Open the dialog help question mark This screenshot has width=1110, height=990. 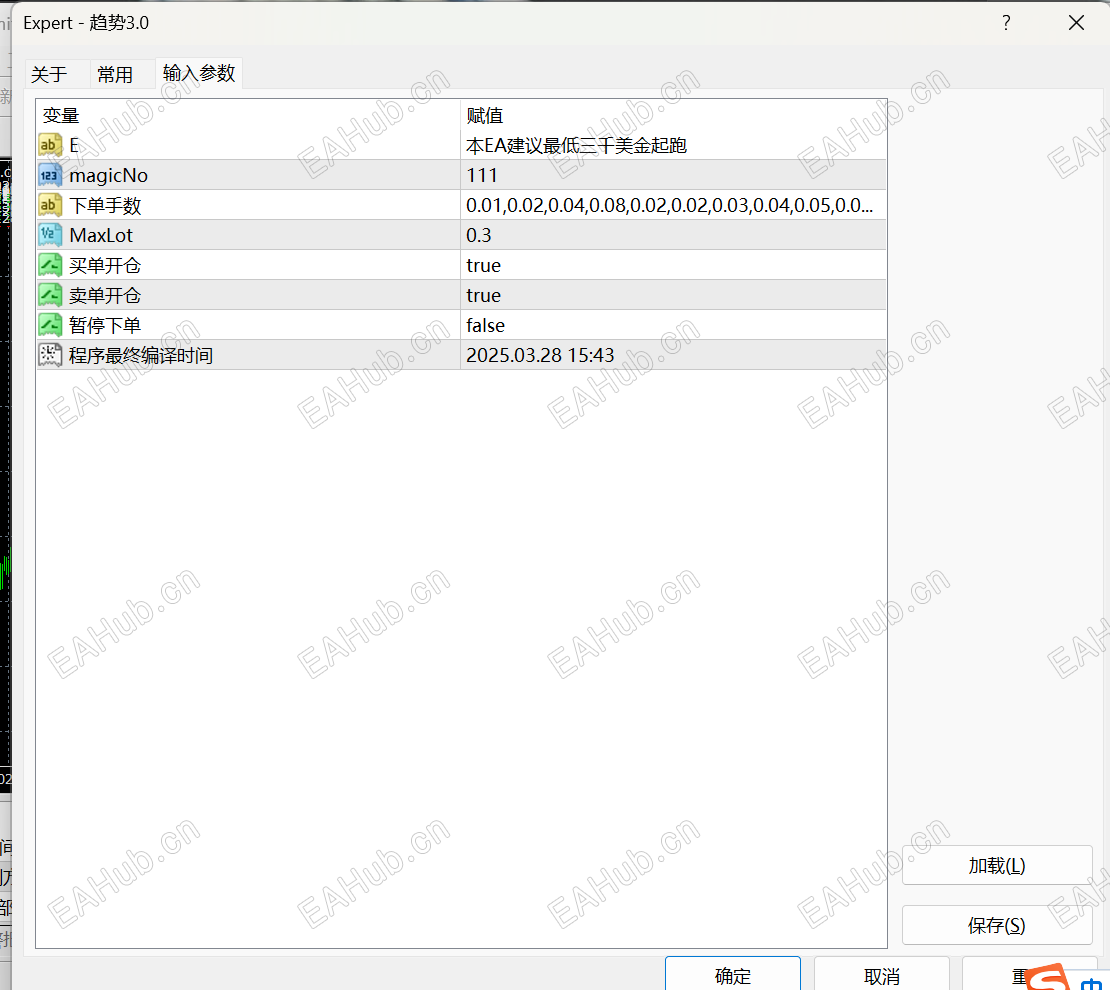click(1006, 22)
